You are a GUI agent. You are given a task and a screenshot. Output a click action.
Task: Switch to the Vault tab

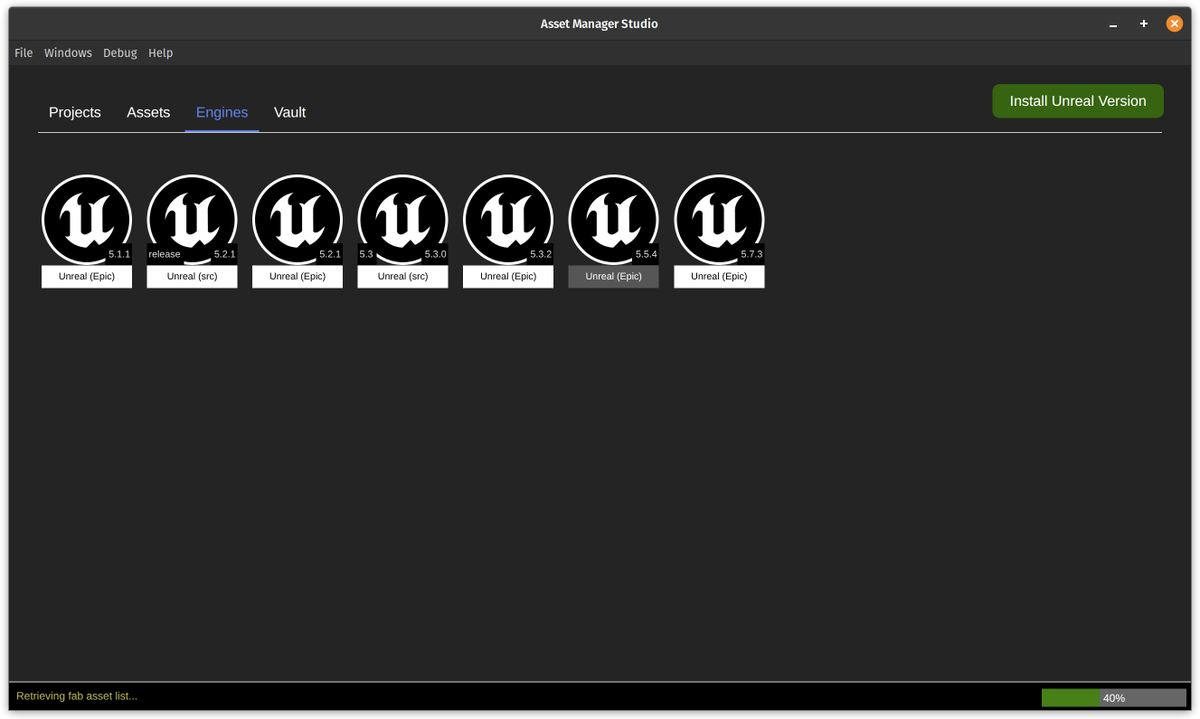pos(290,113)
